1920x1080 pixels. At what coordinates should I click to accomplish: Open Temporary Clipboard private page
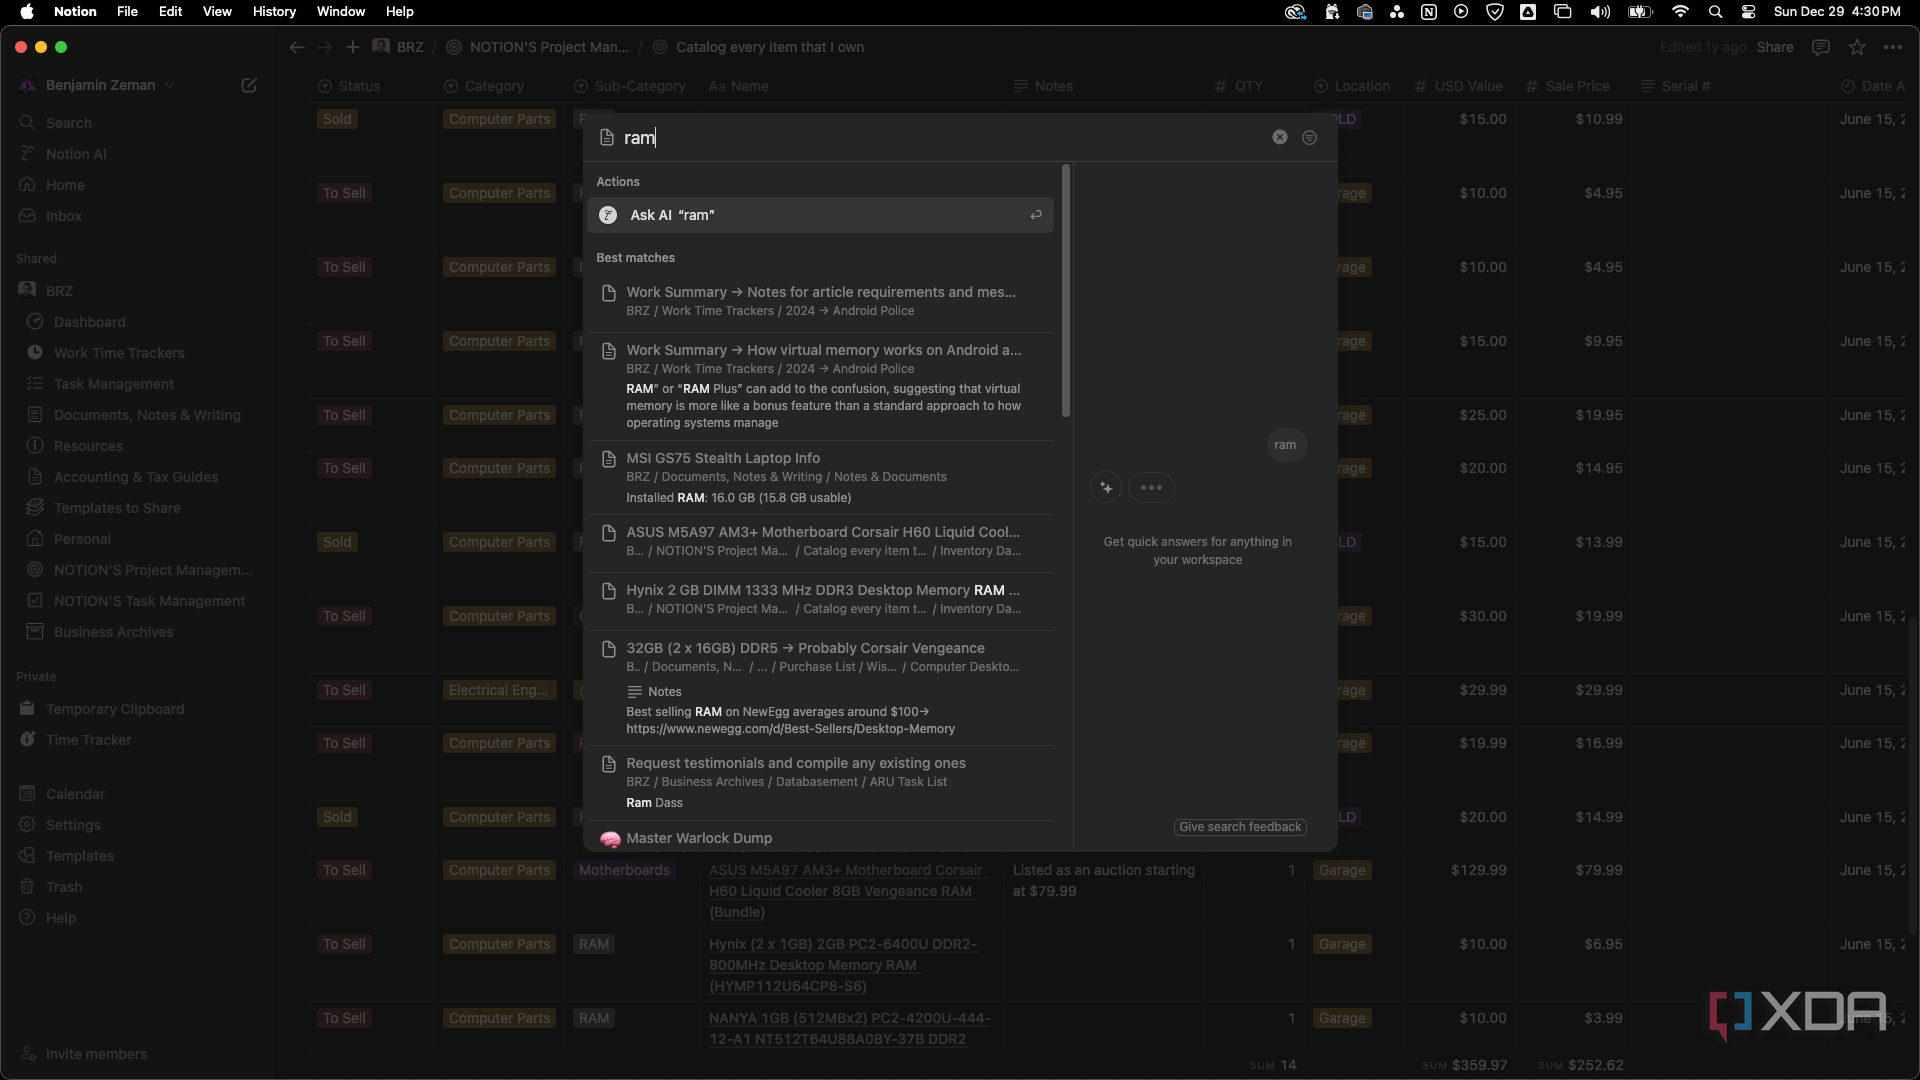click(x=115, y=709)
